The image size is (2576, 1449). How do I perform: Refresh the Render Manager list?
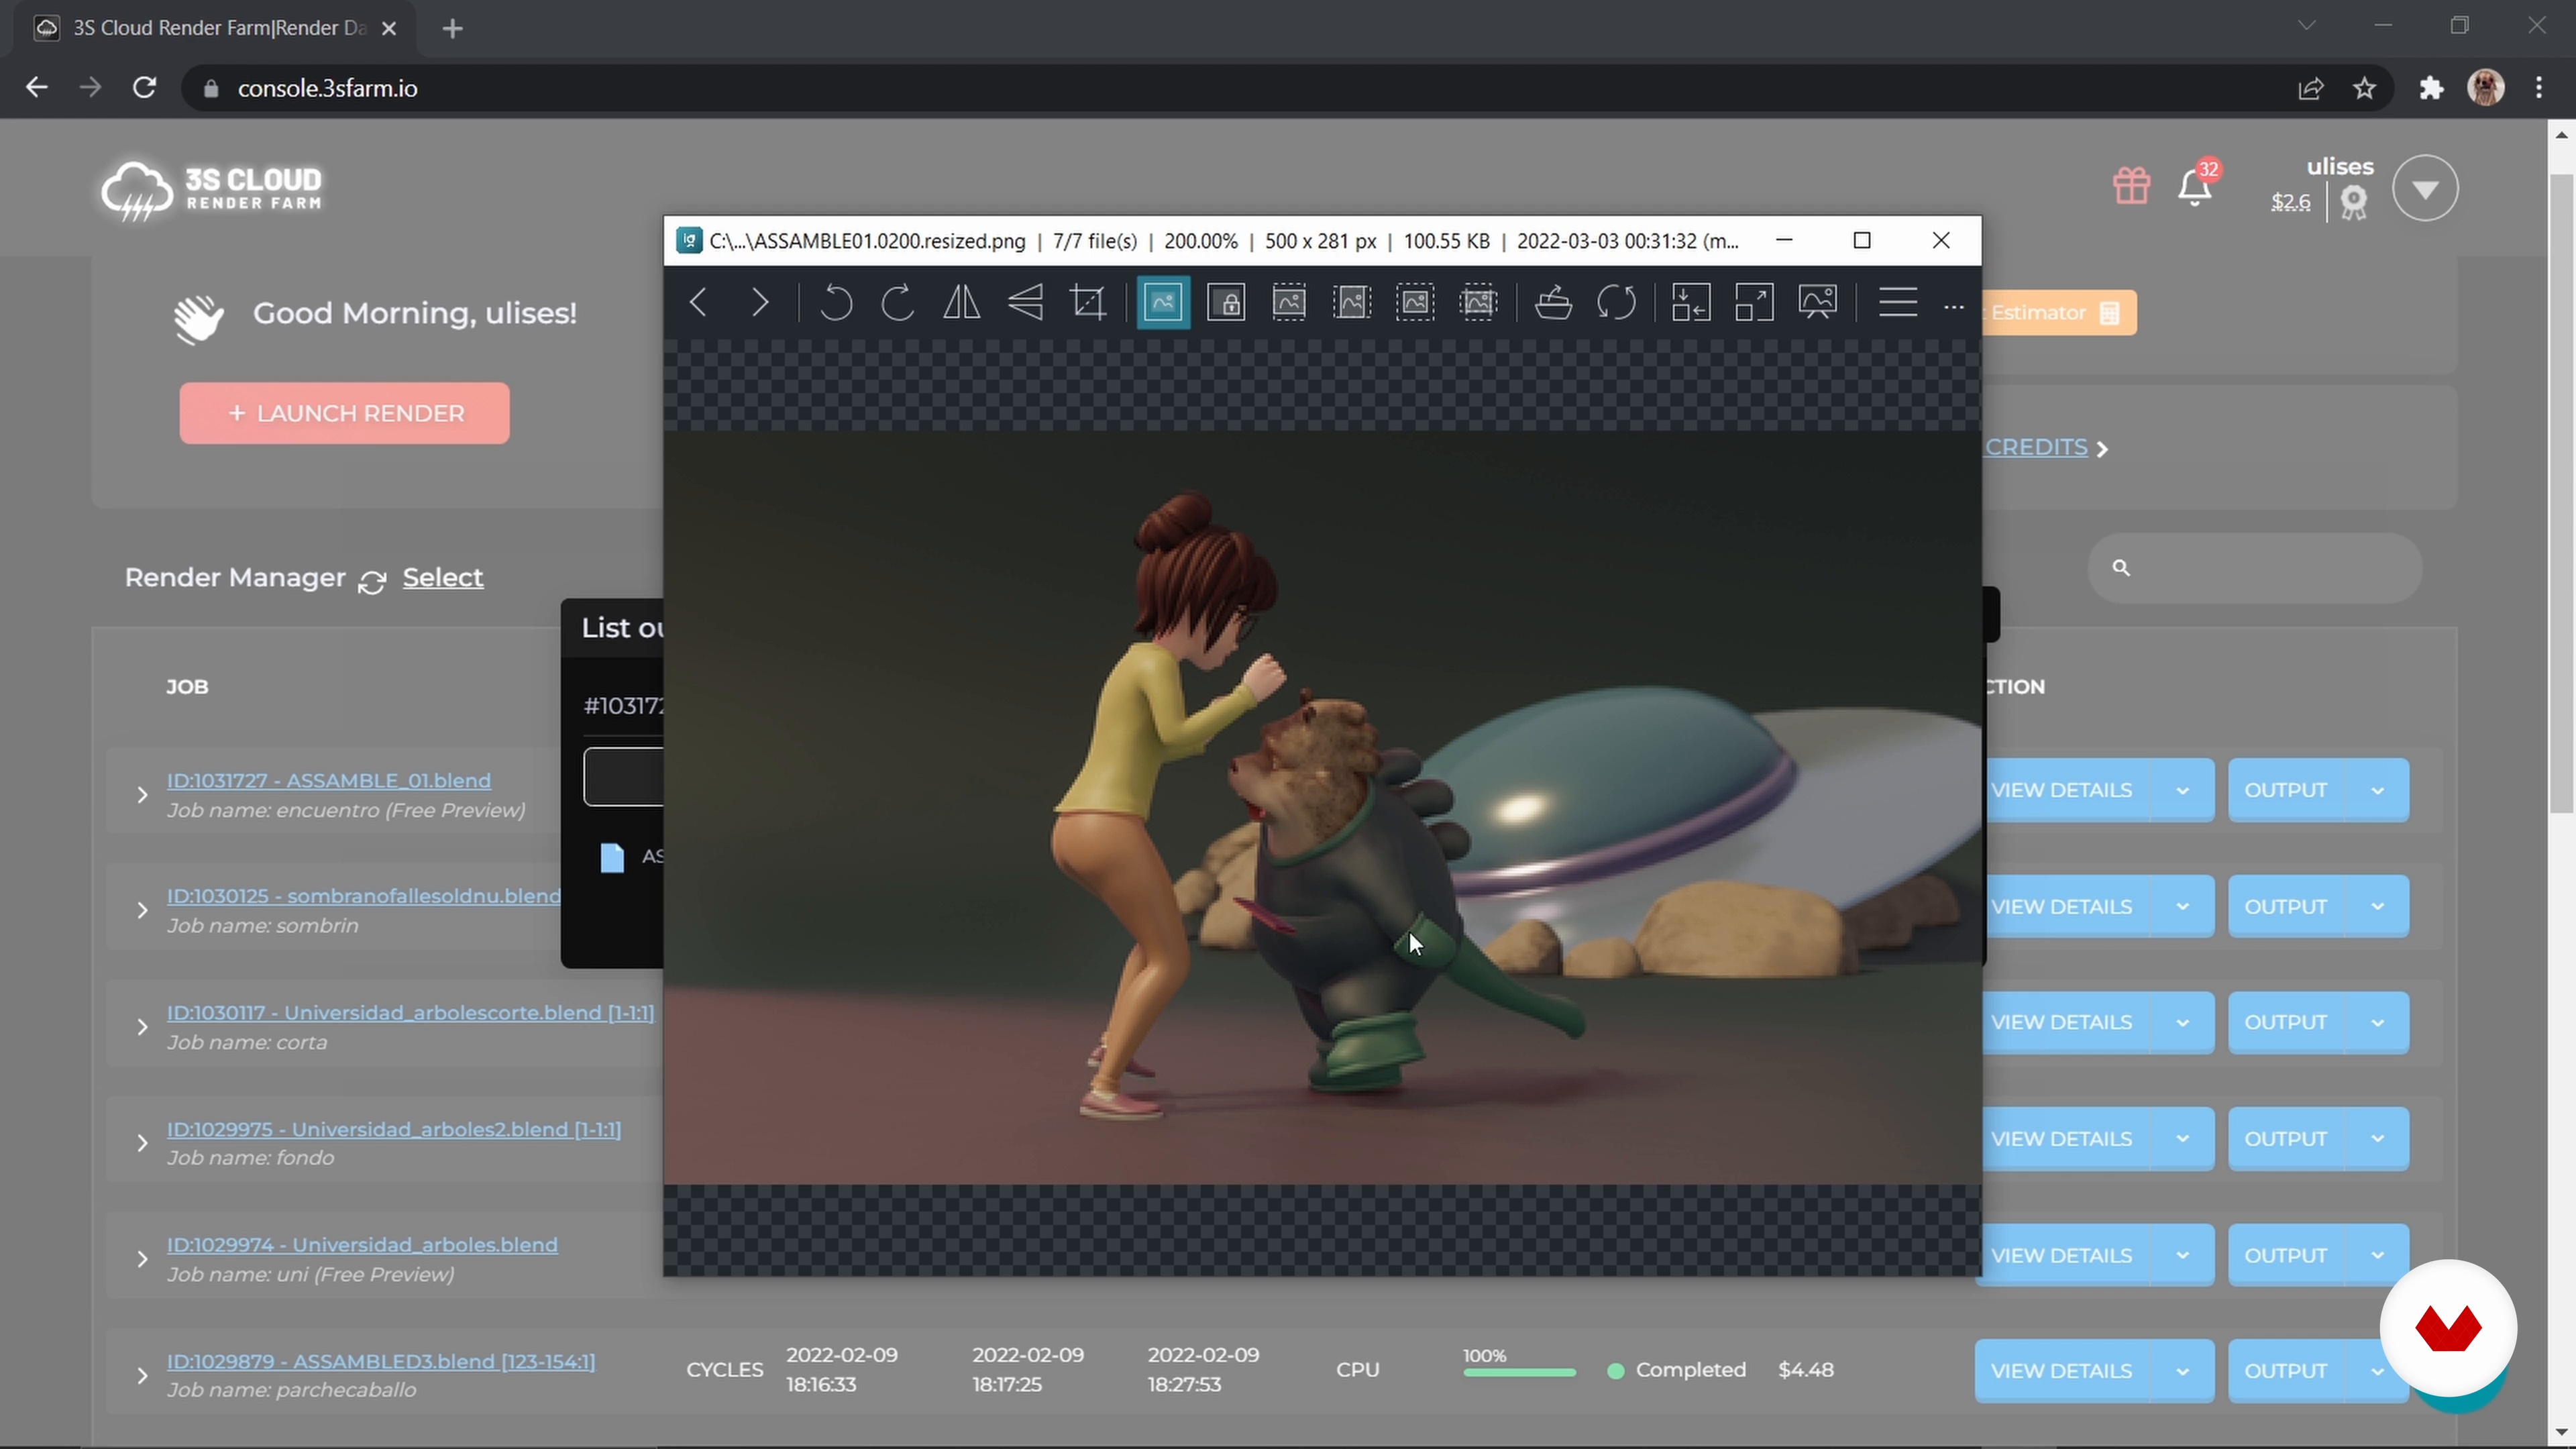pos(372,582)
